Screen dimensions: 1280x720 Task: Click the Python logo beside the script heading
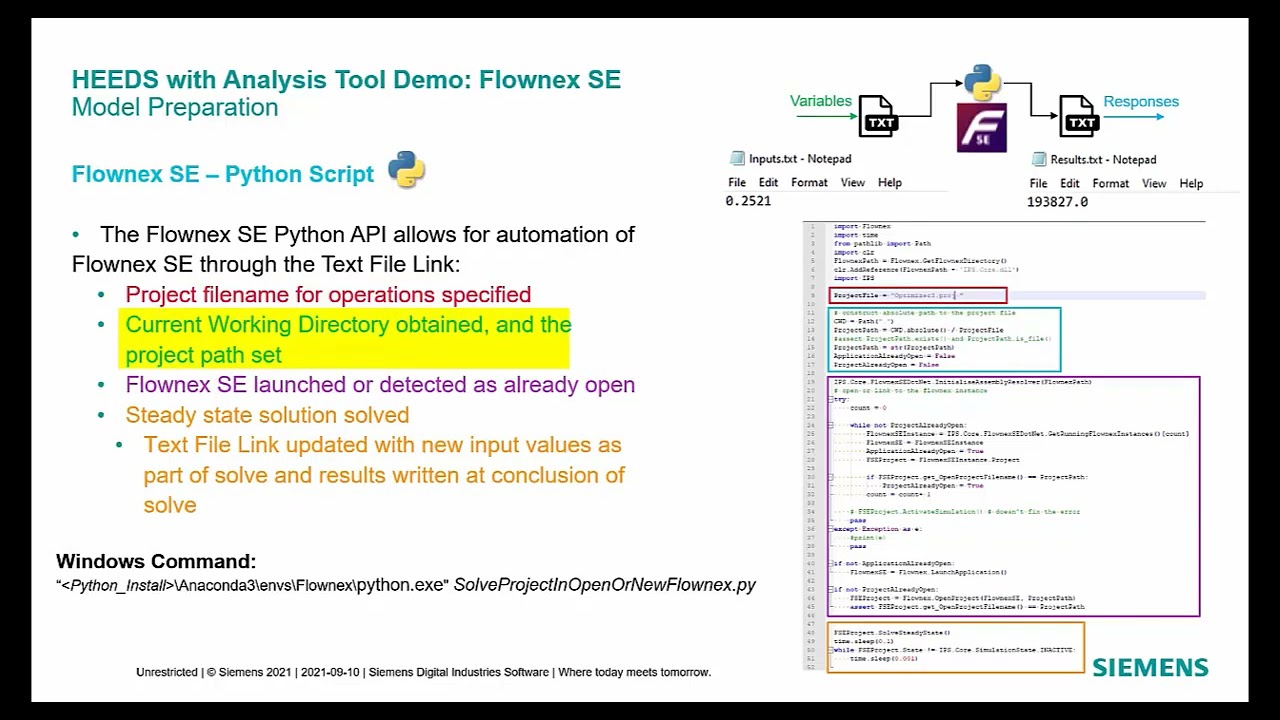[406, 170]
